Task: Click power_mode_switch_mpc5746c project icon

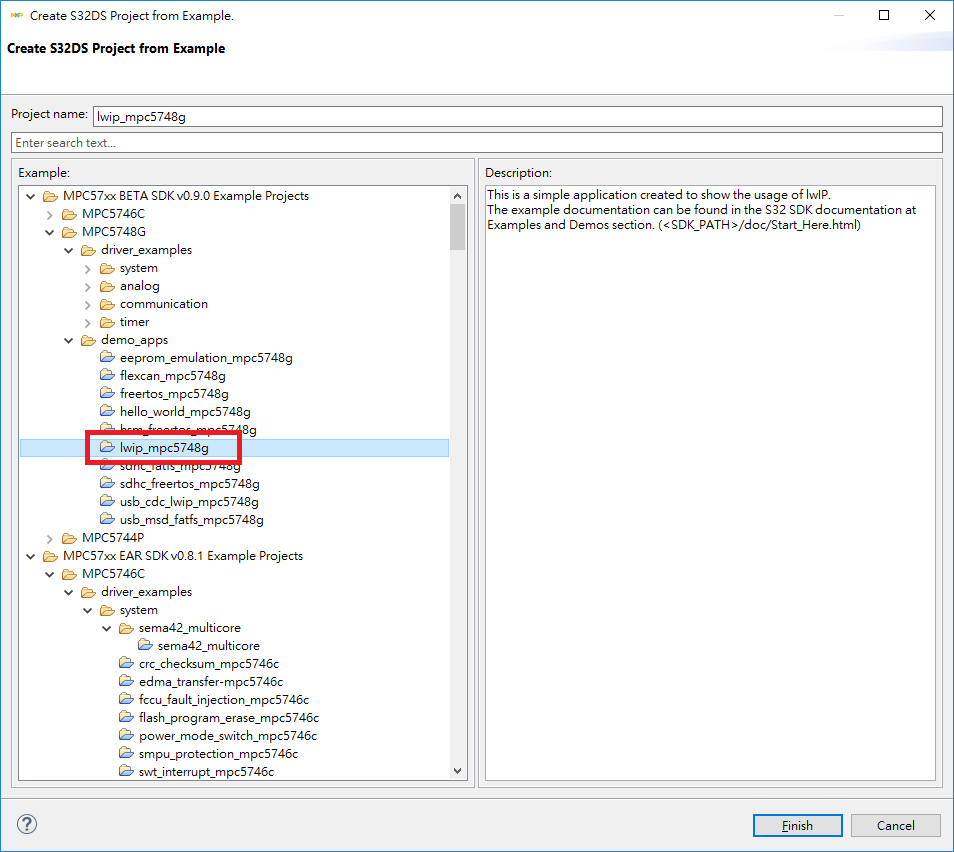Action: 127,735
